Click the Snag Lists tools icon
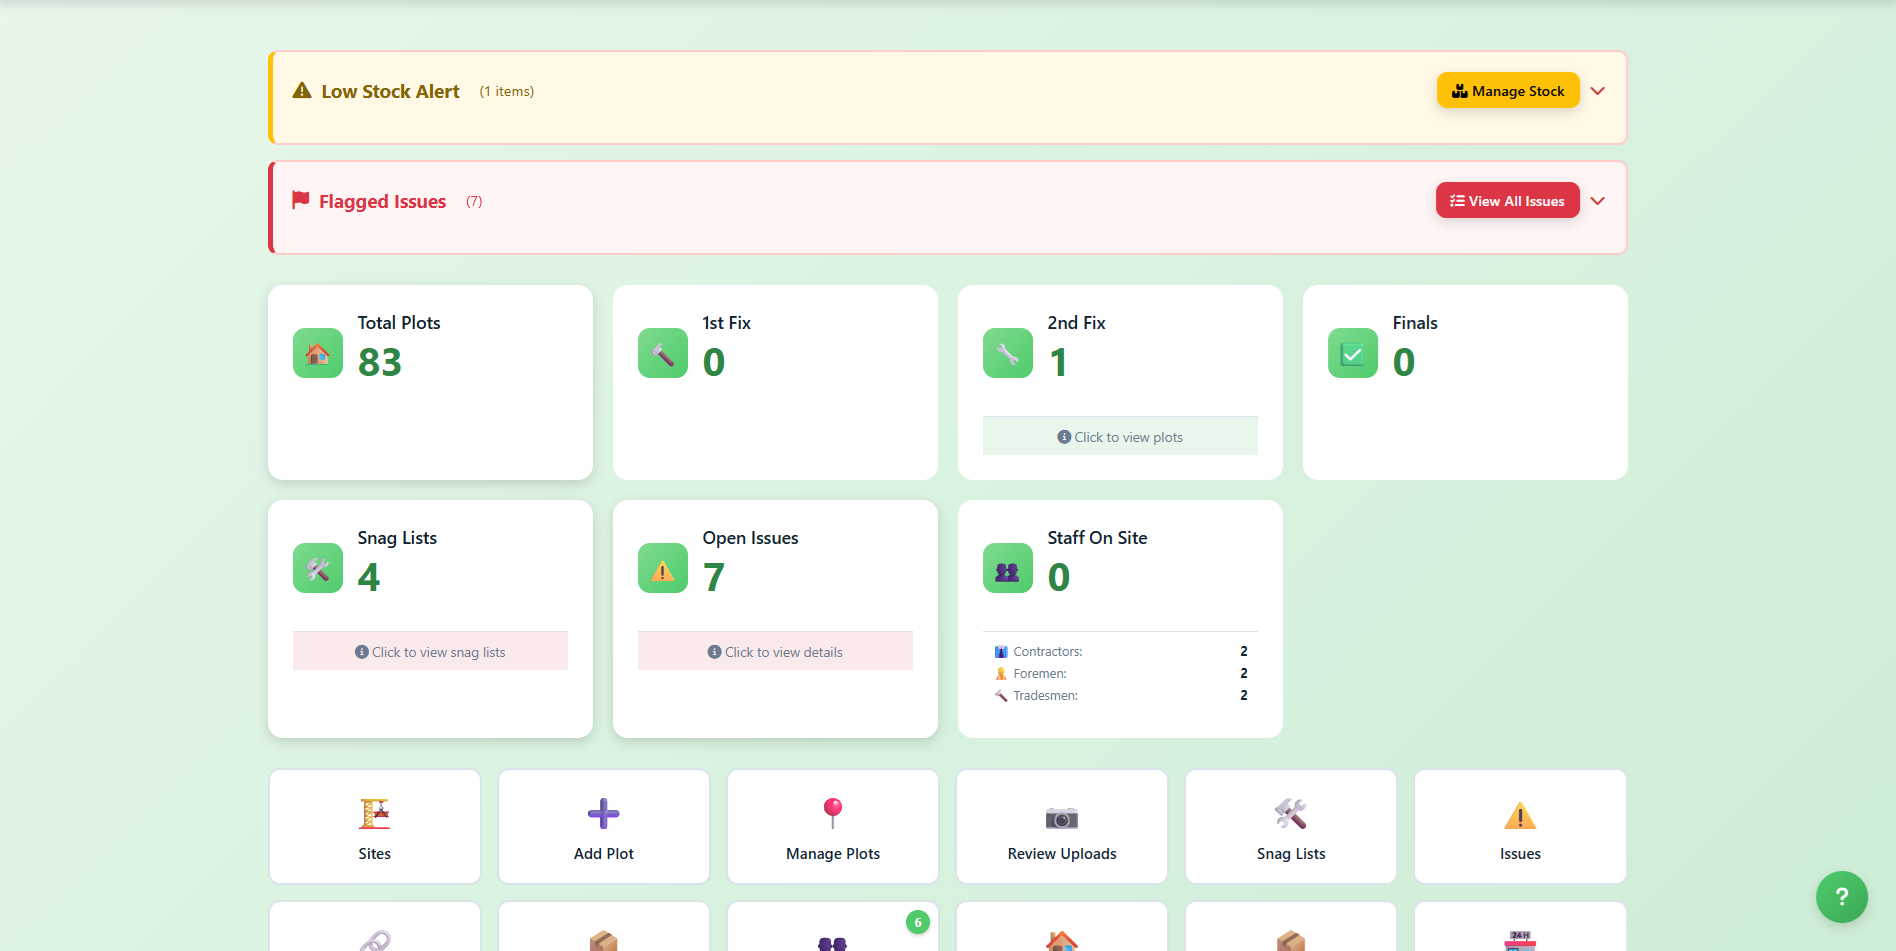 pos(318,569)
